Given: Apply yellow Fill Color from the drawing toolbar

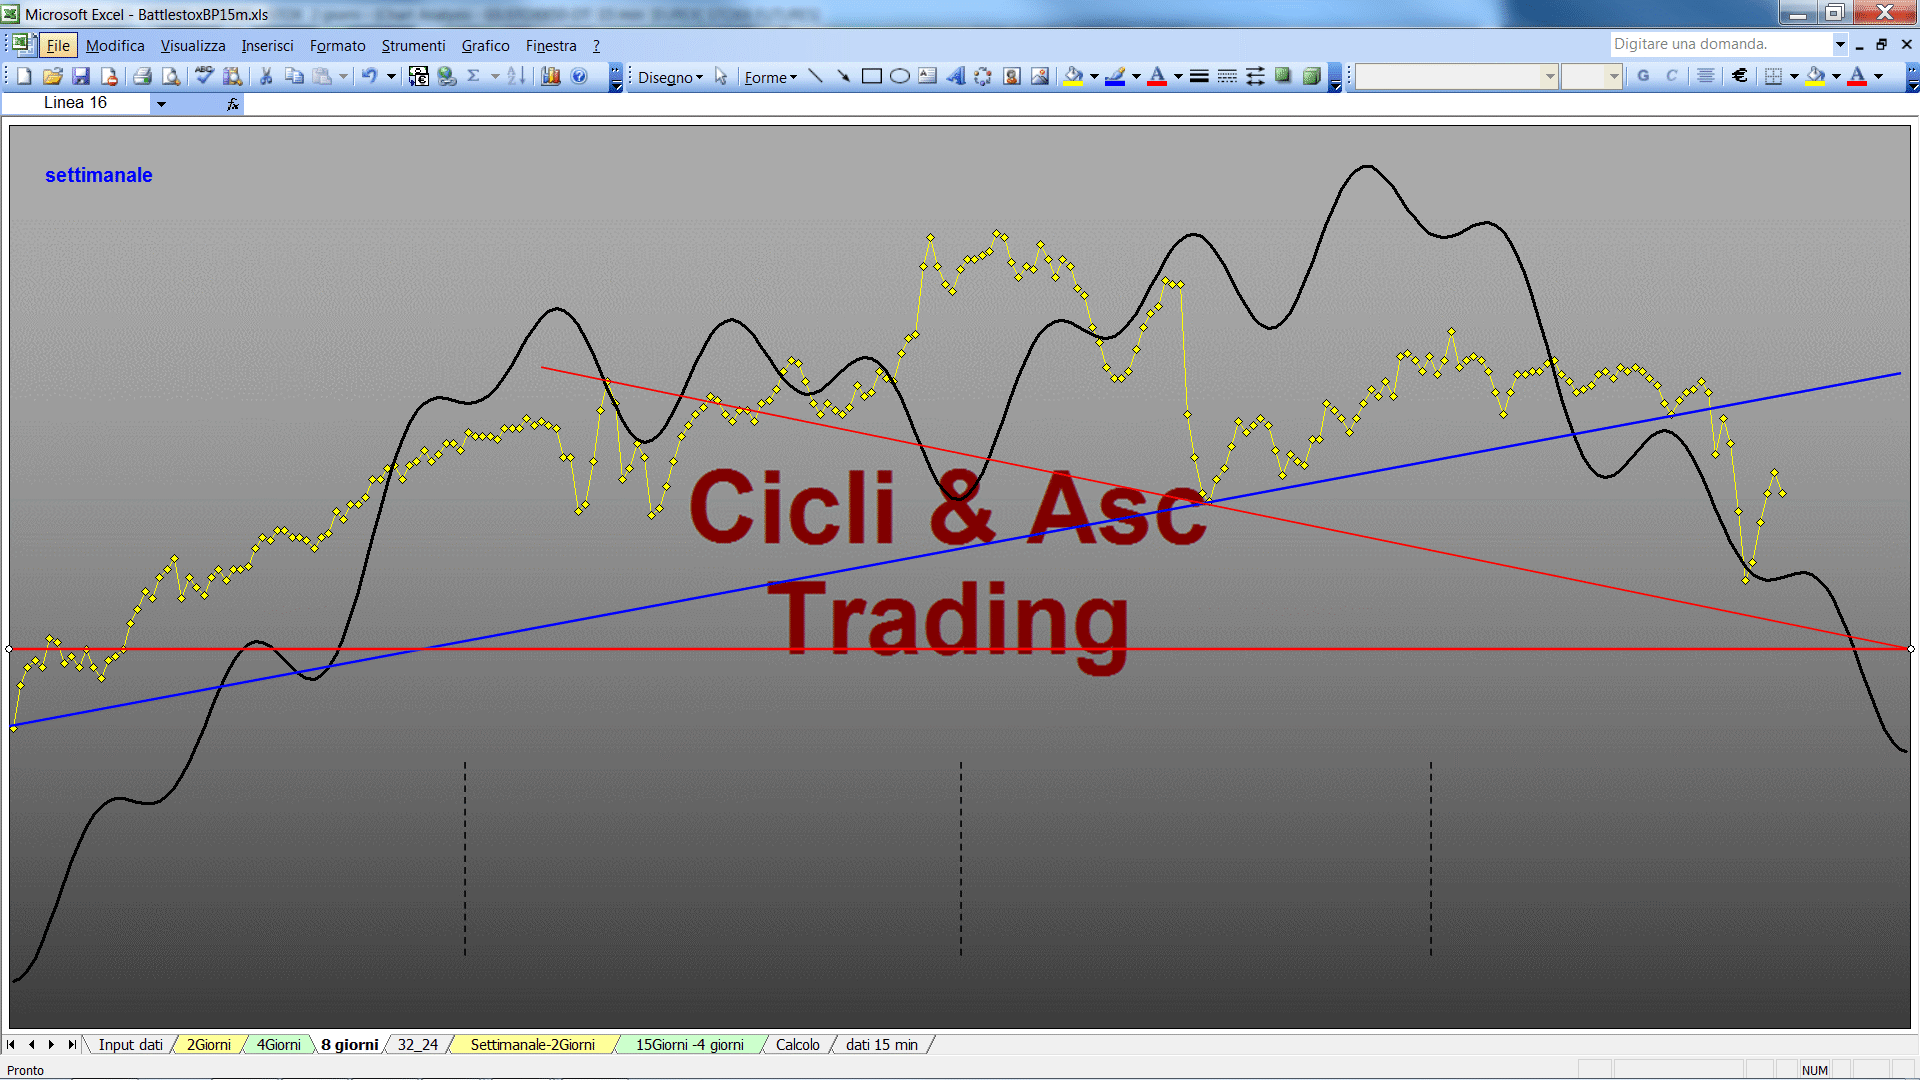Looking at the screenshot, I should tap(1074, 76).
